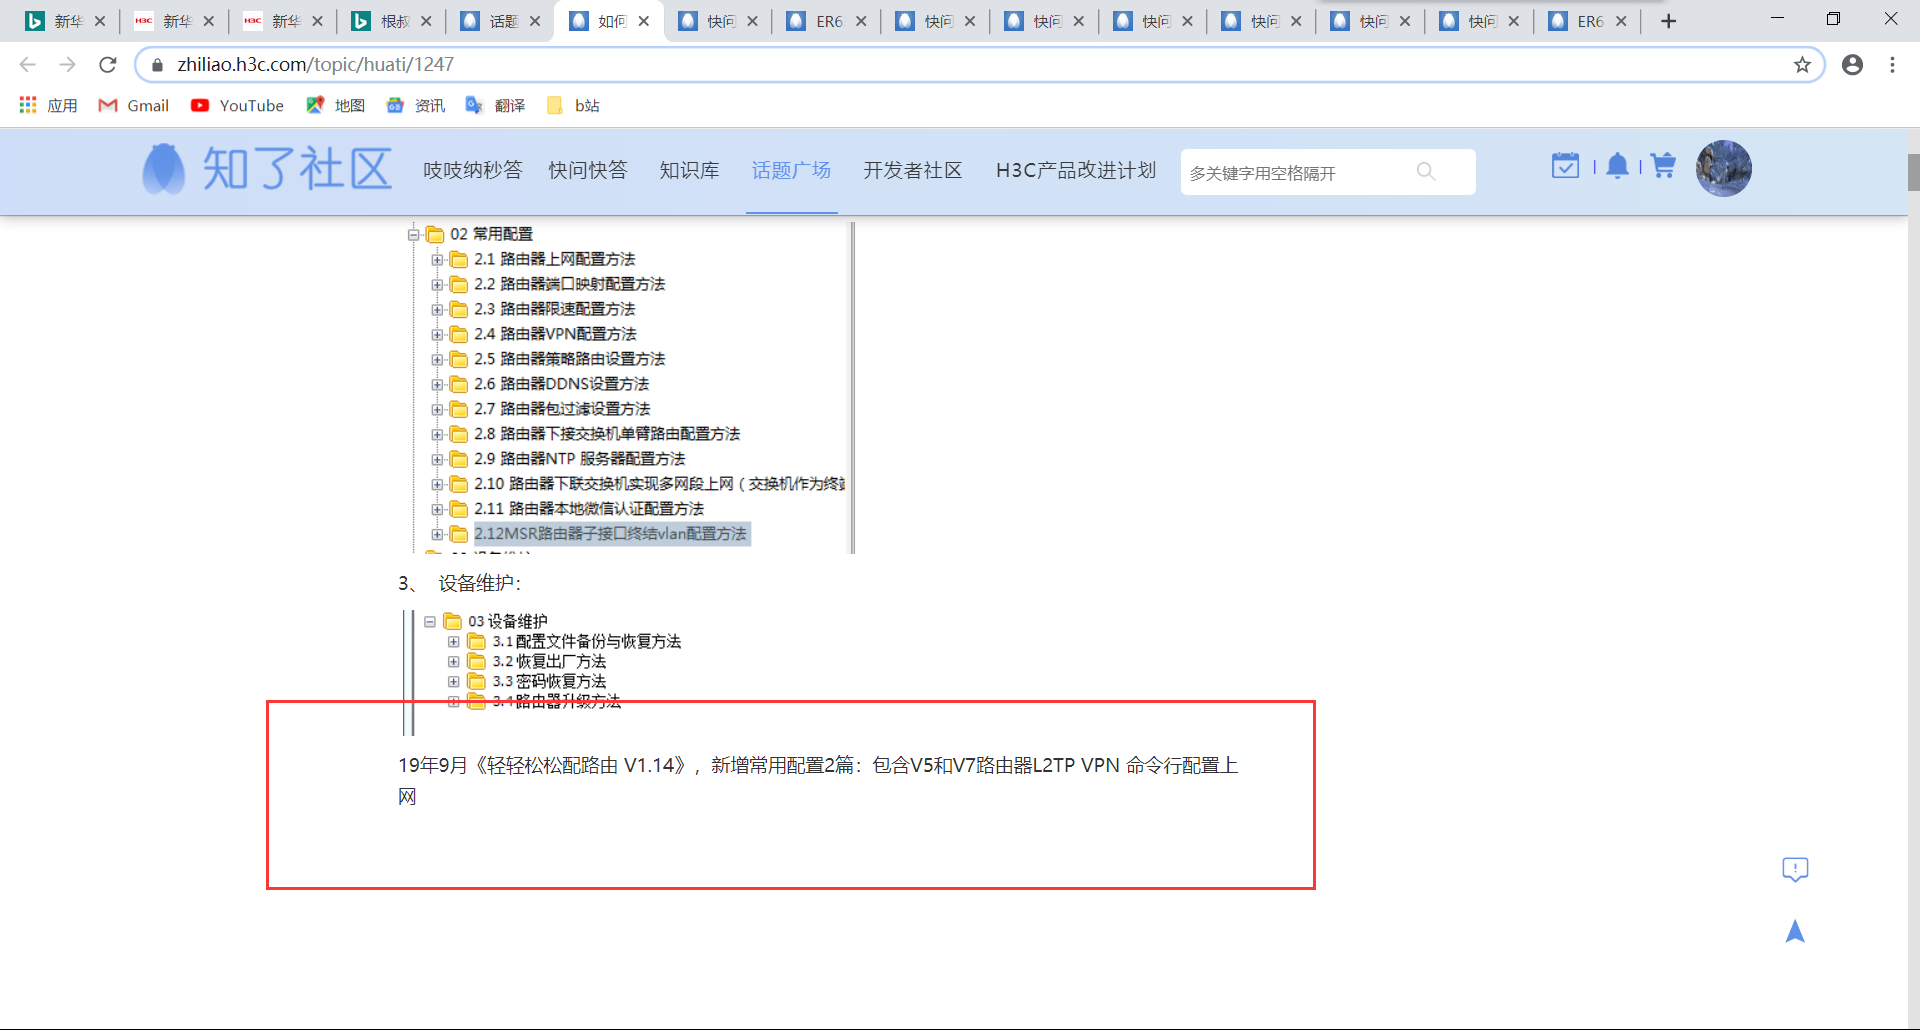Open the Gmail bookmark
1920x1030 pixels.
point(133,105)
